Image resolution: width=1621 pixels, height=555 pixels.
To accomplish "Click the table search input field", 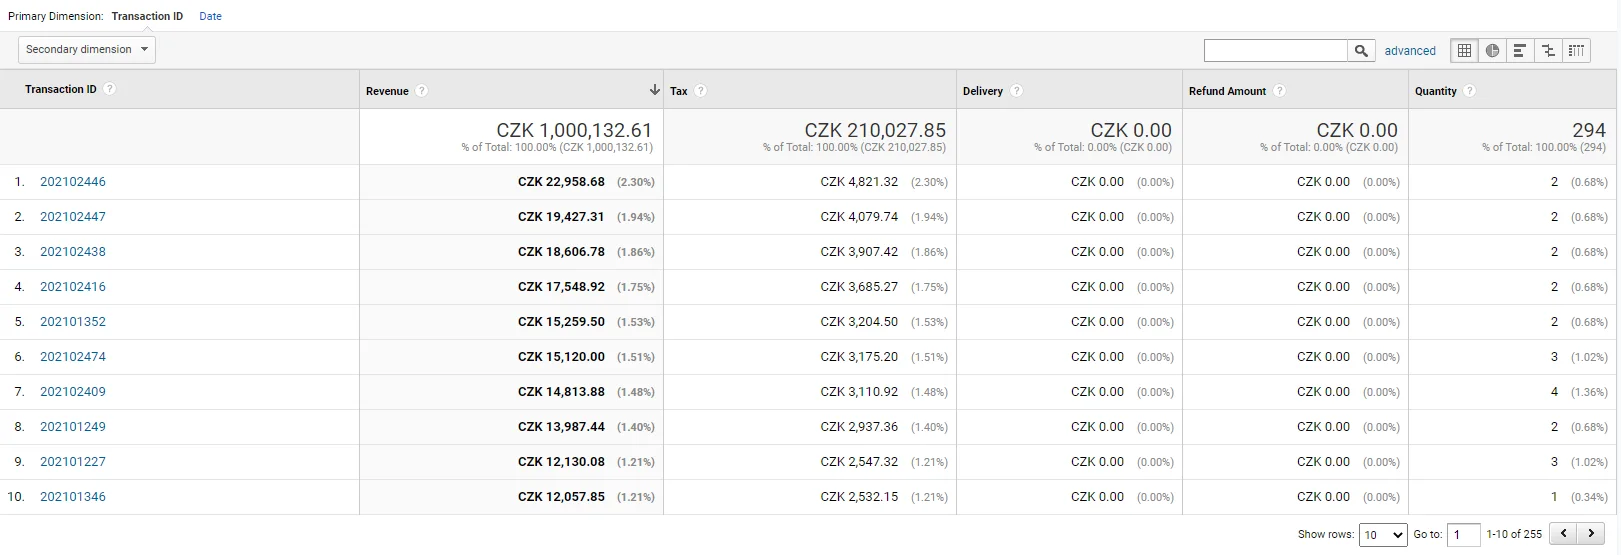I will (1276, 51).
